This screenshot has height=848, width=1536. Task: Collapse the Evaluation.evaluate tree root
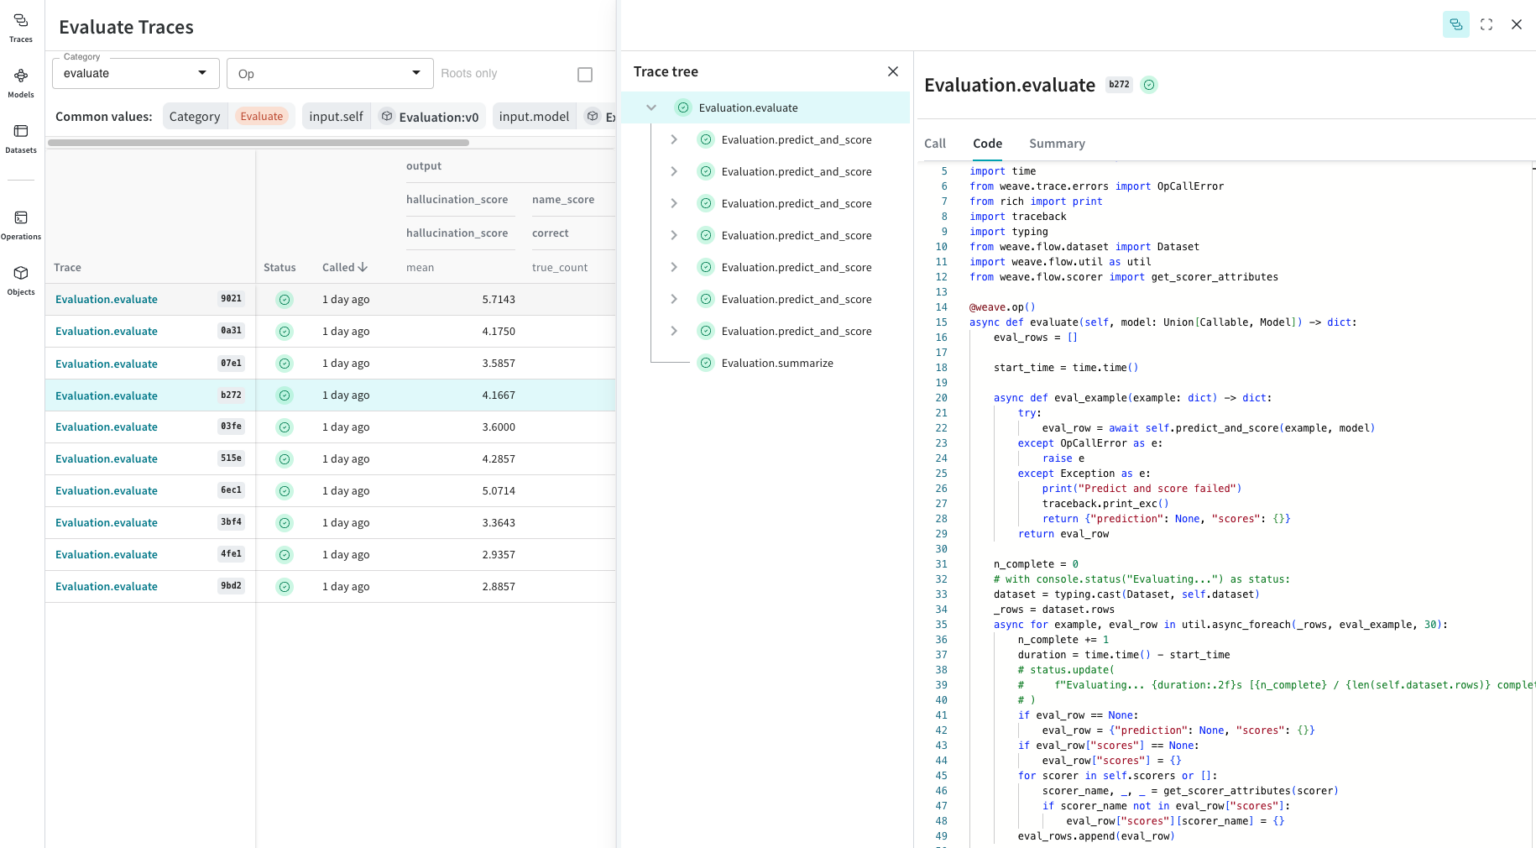[x=651, y=108]
